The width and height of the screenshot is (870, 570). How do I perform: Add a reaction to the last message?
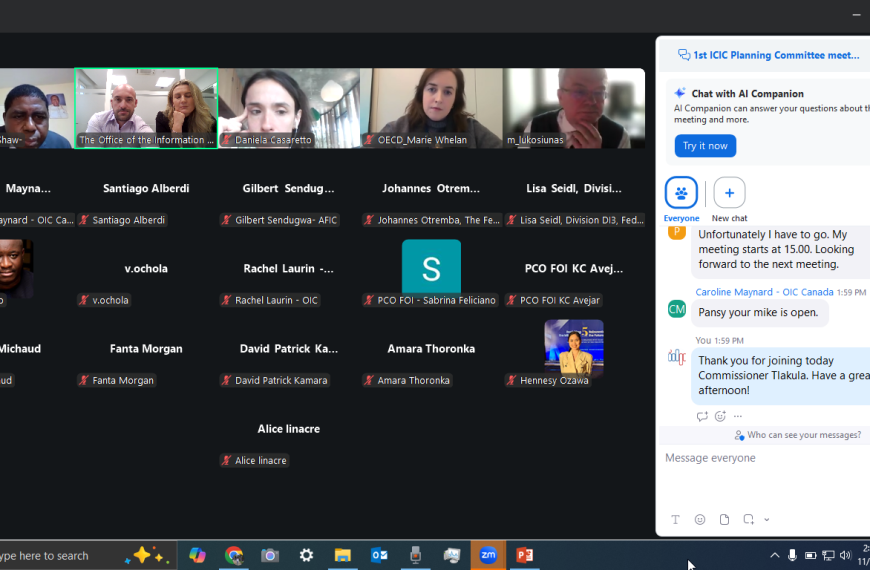(720, 416)
